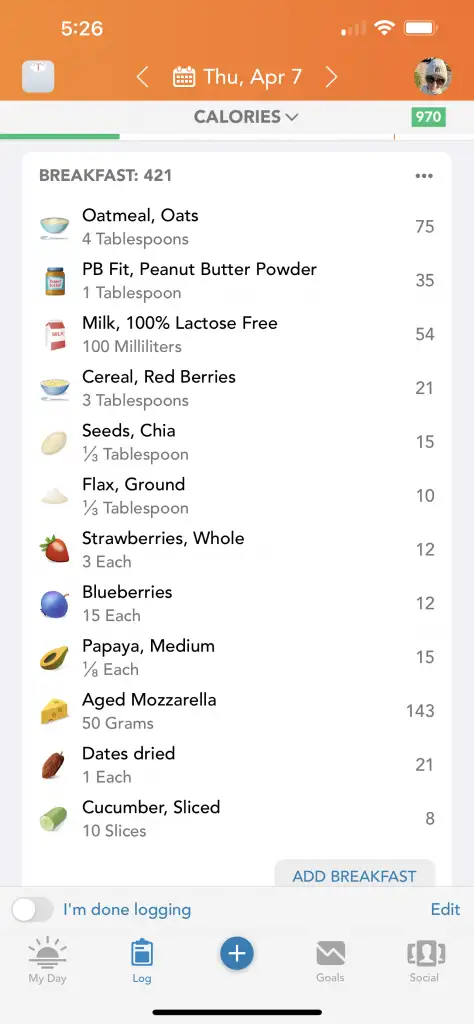Open the Oatmeal, Oats entry
The width and height of the screenshot is (474, 1024).
coord(237,227)
